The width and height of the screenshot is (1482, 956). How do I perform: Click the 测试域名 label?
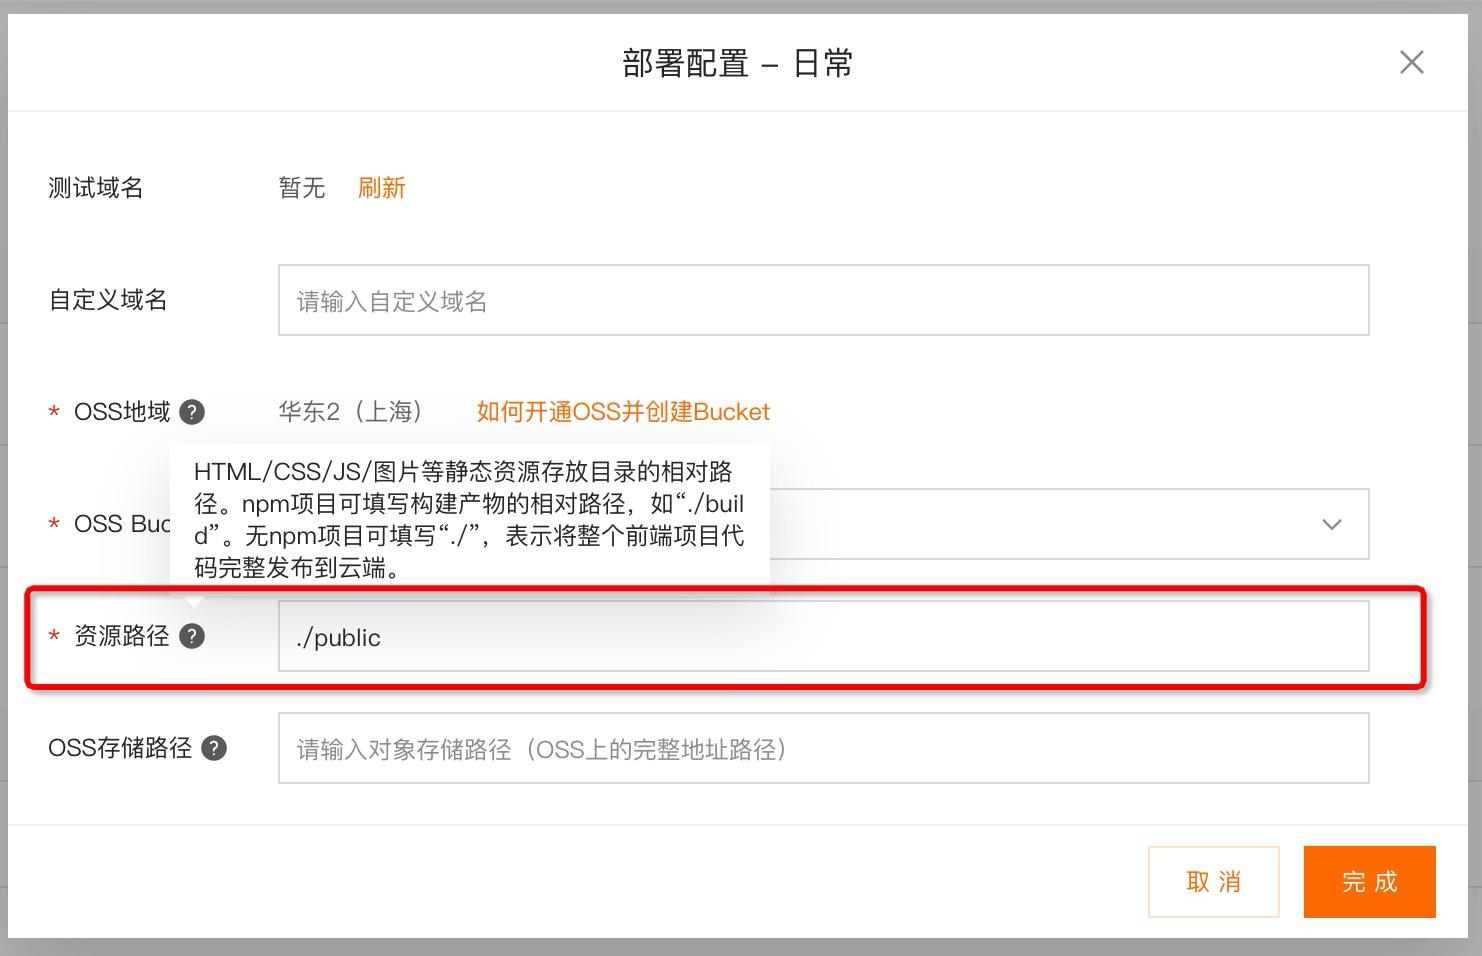click(x=95, y=187)
